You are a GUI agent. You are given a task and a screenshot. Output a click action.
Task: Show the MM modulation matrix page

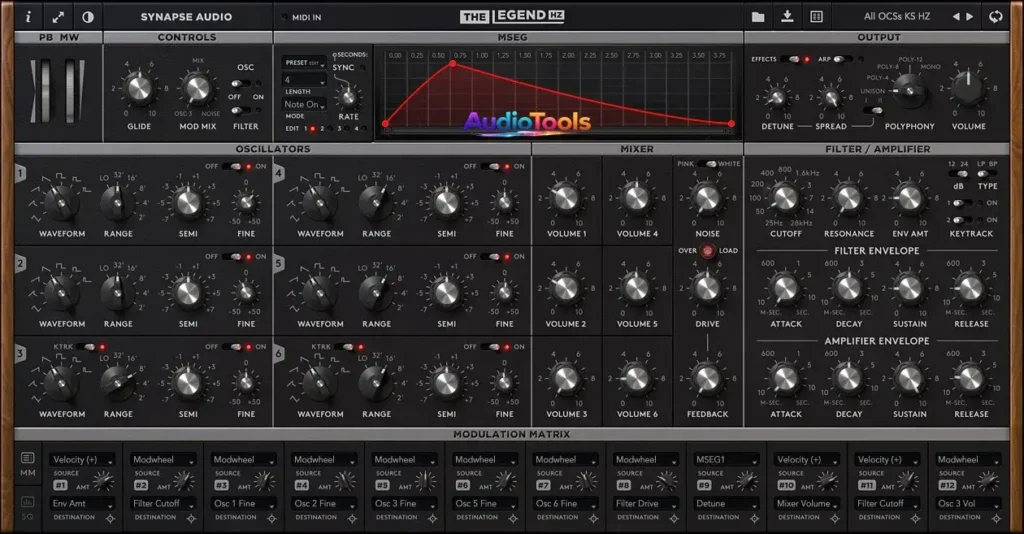(27, 464)
